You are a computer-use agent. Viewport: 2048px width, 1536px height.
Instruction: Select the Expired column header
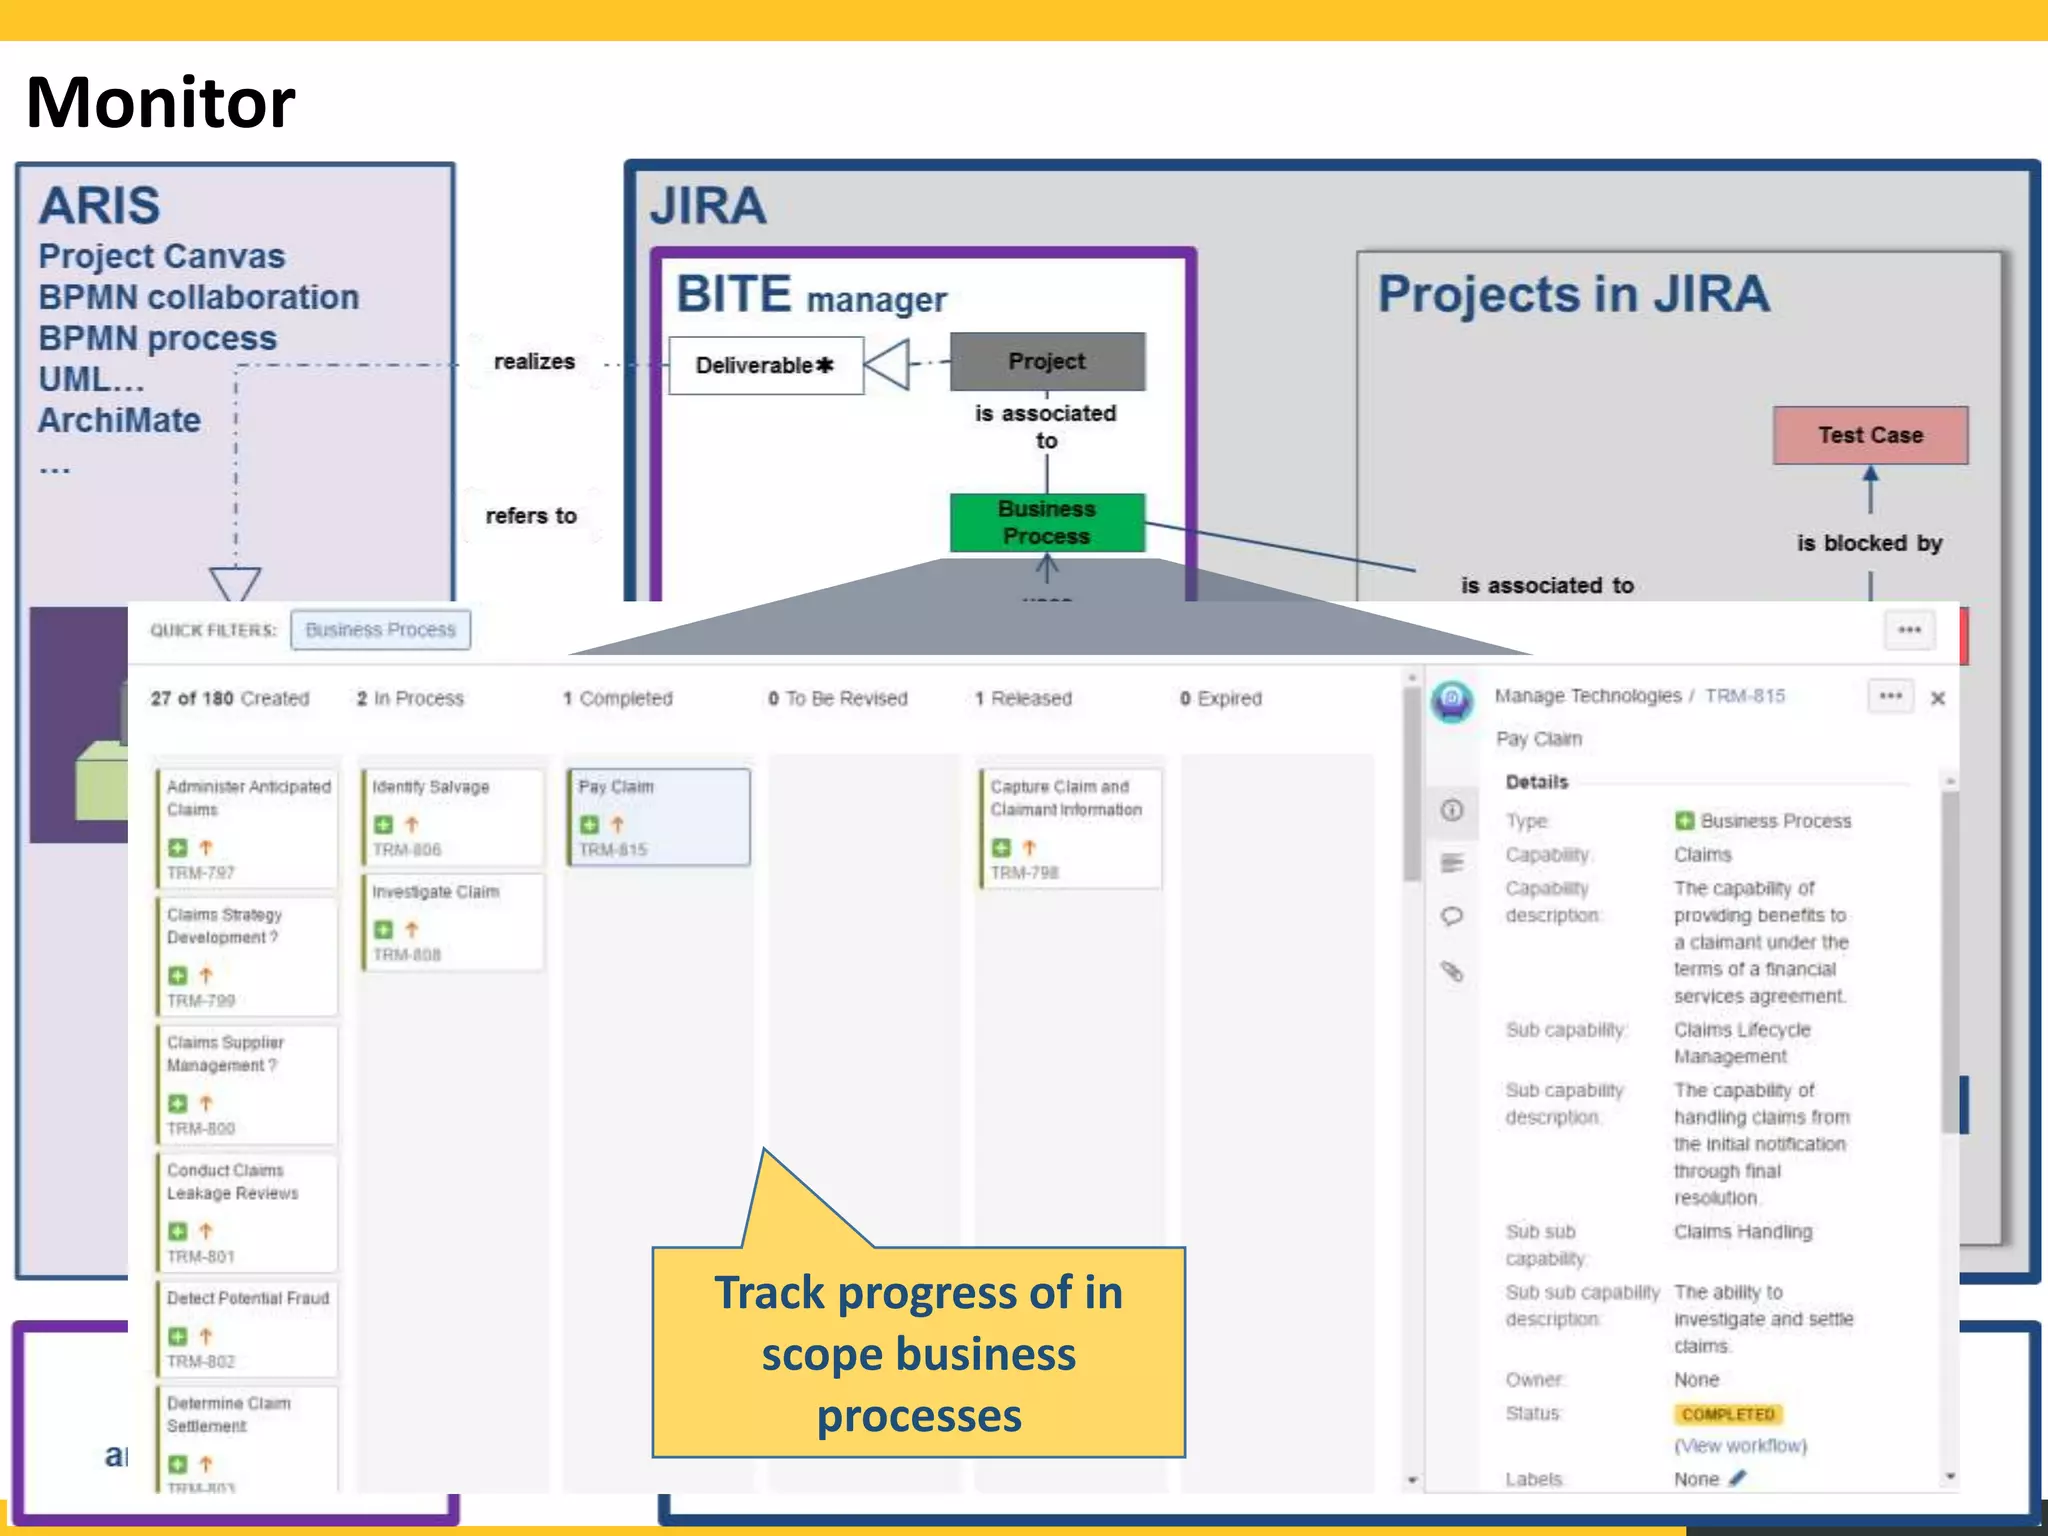pos(1221,698)
